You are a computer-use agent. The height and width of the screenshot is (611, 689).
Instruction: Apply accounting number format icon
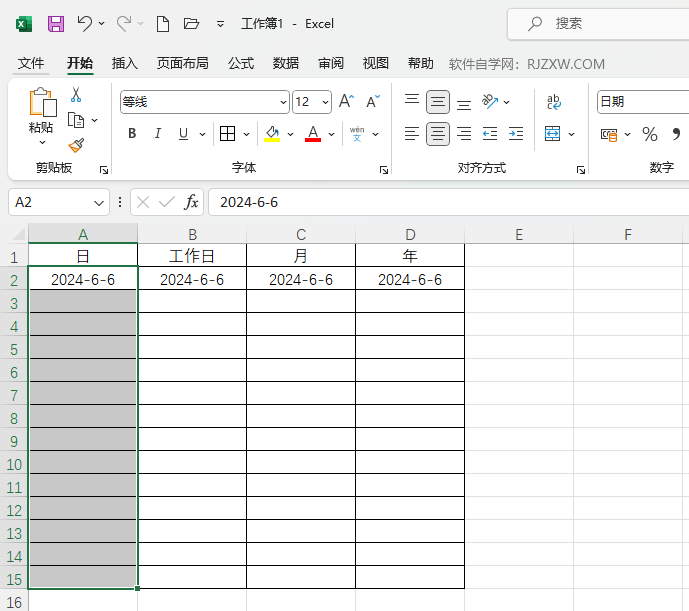pos(609,134)
